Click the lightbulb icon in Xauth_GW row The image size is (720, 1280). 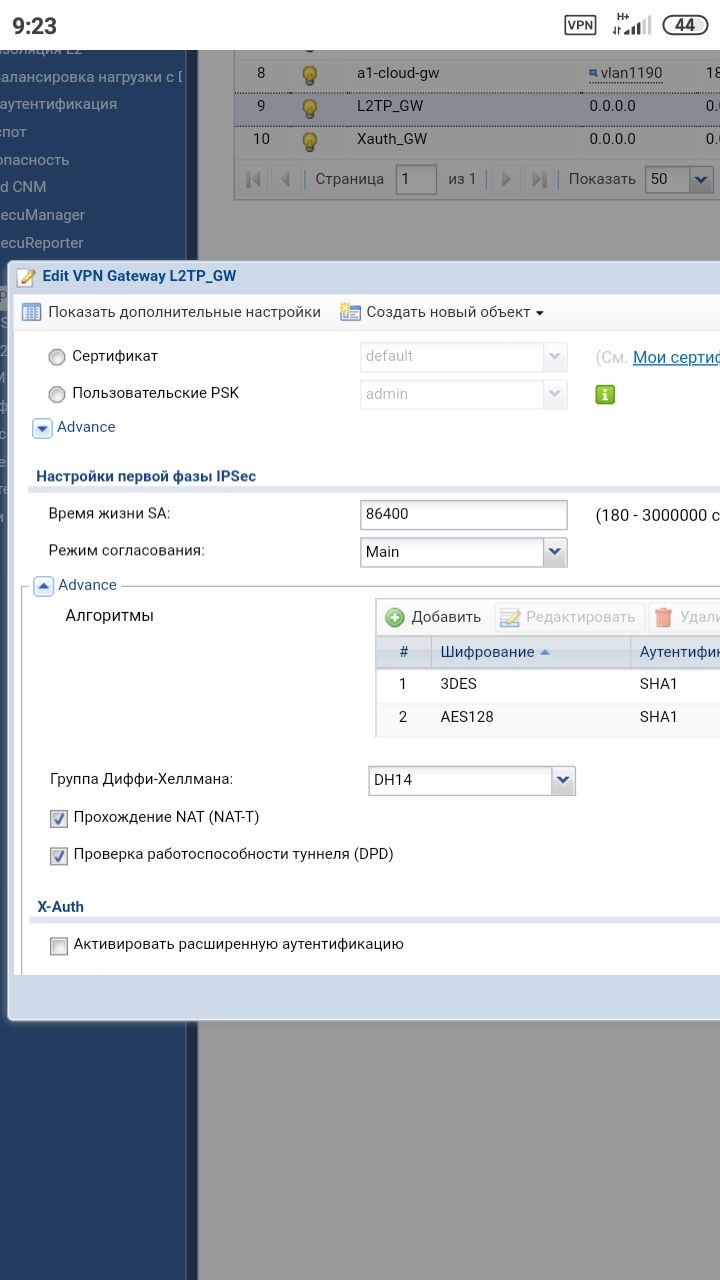point(310,140)
